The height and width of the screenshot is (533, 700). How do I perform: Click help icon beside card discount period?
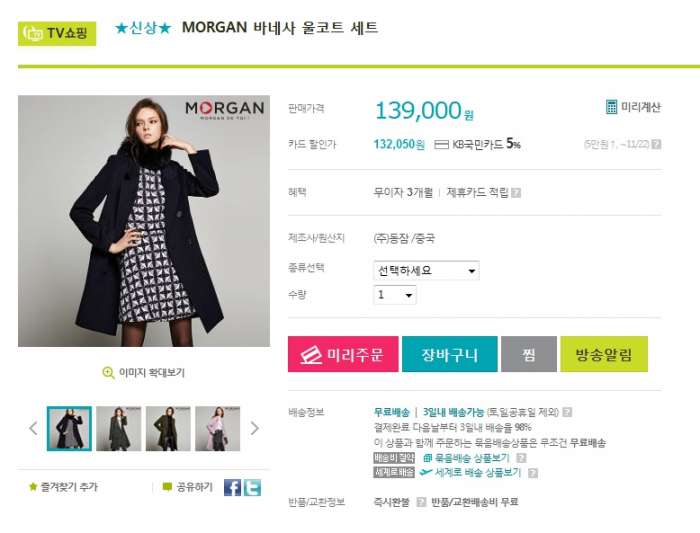656,144
